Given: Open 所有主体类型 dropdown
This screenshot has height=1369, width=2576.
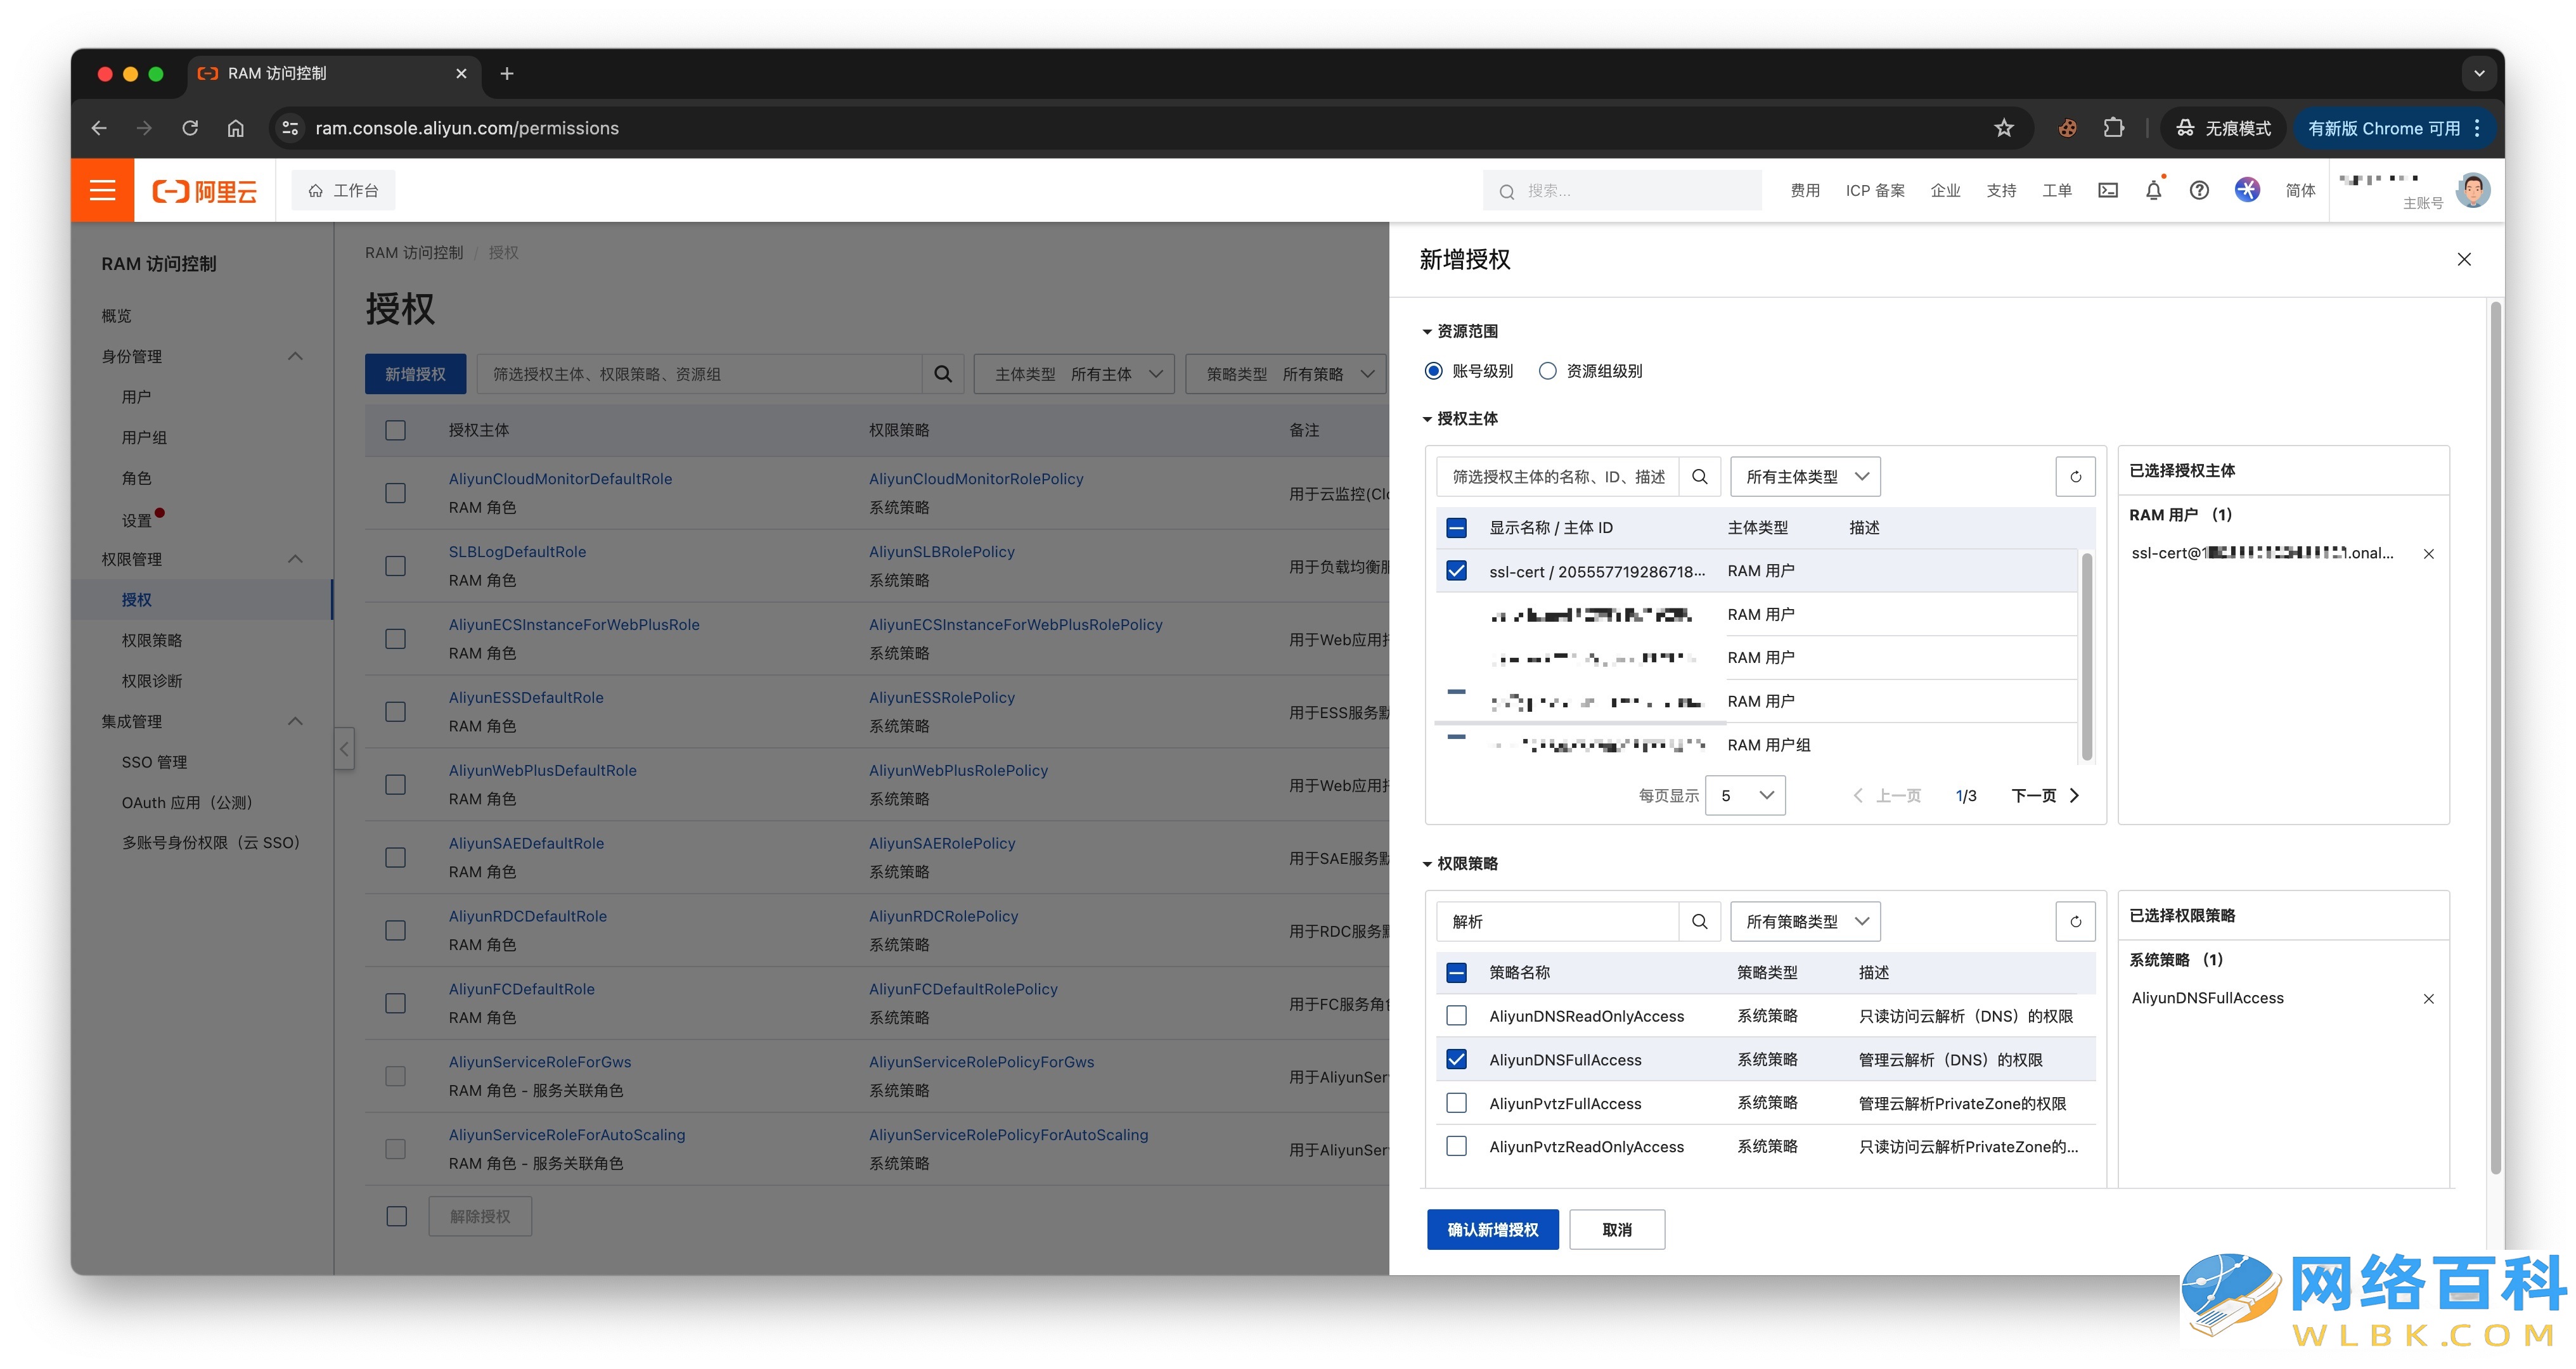Looking at the screenshot, I should click(x=1806, y=477).
